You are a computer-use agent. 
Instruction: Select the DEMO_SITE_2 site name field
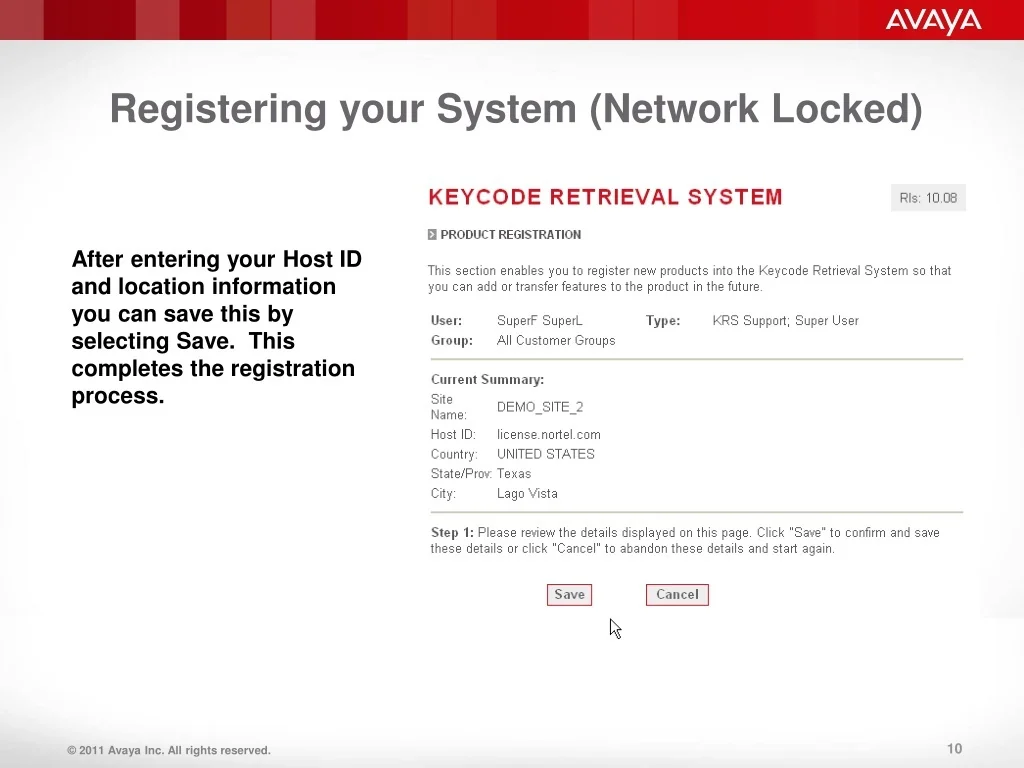pyautogui.click(x=540, y=407)
